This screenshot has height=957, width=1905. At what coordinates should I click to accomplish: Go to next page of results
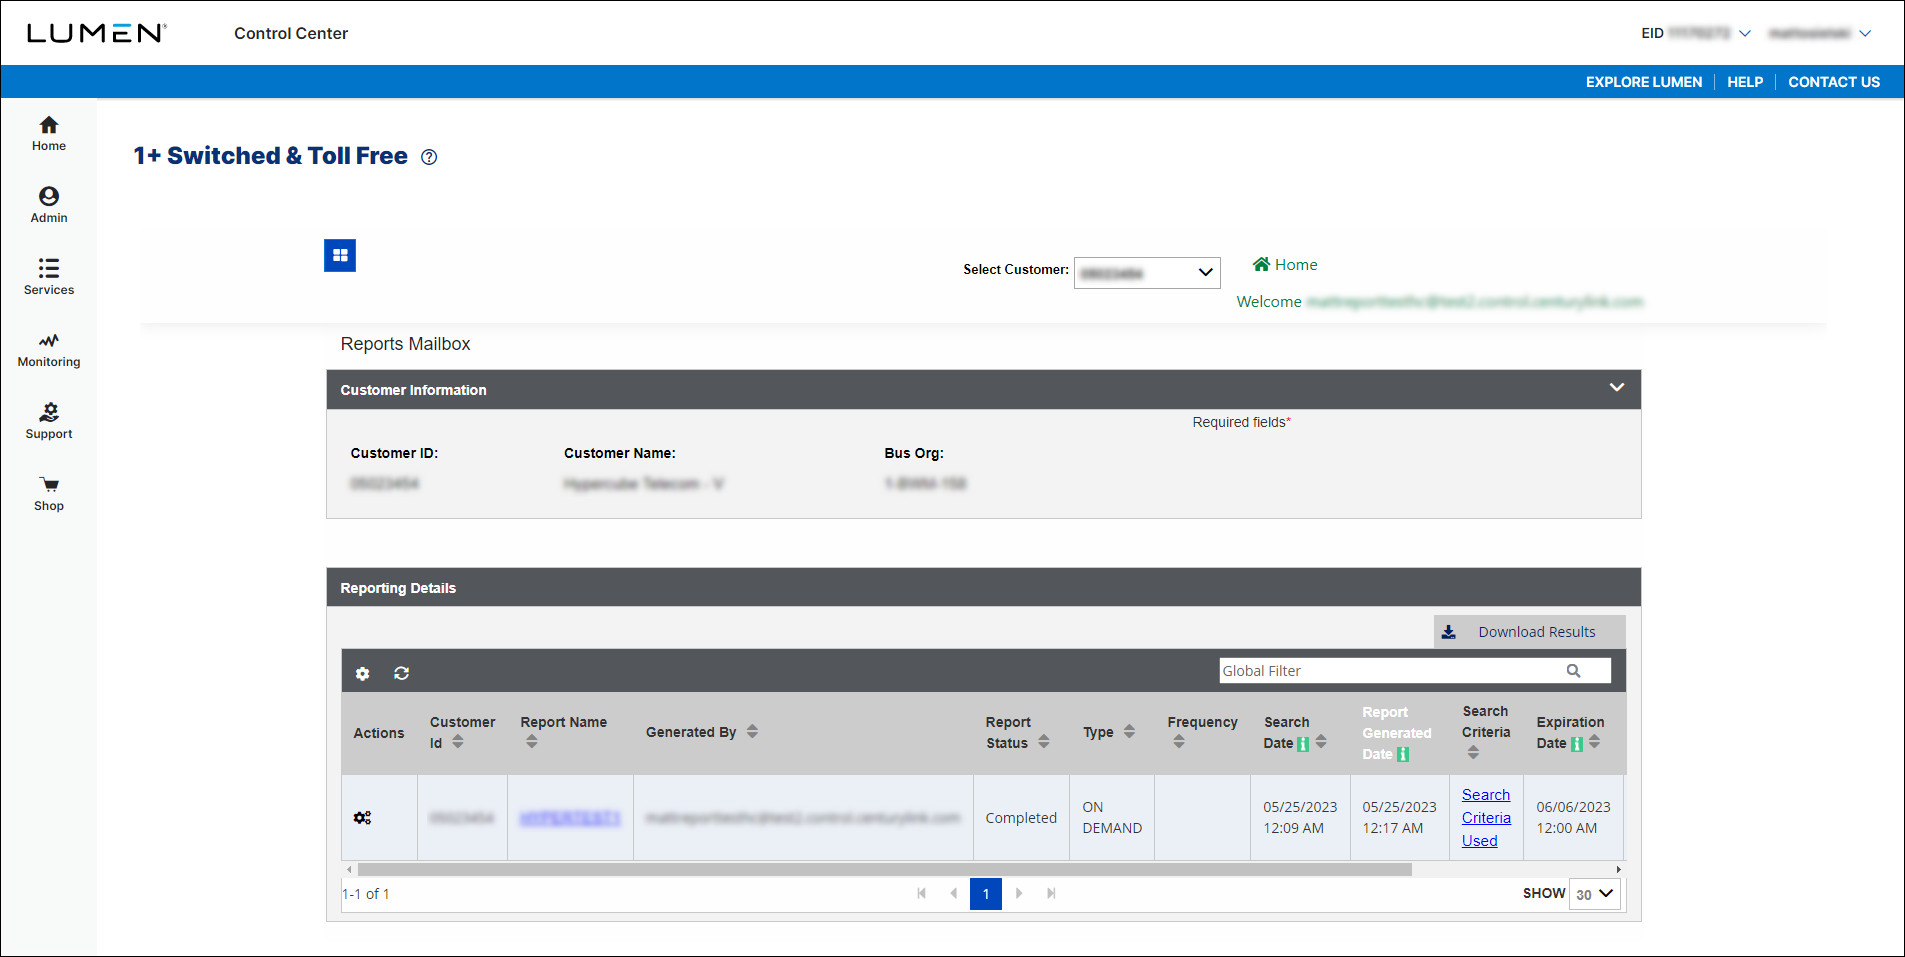click(1019, 893)
